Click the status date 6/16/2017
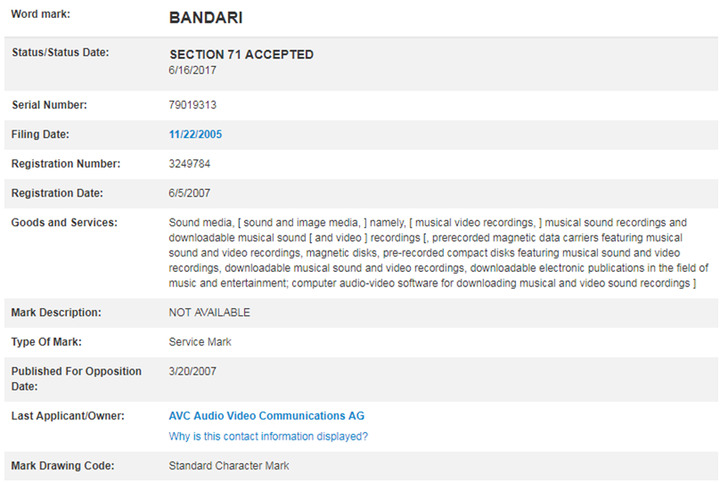 (192, 70)
